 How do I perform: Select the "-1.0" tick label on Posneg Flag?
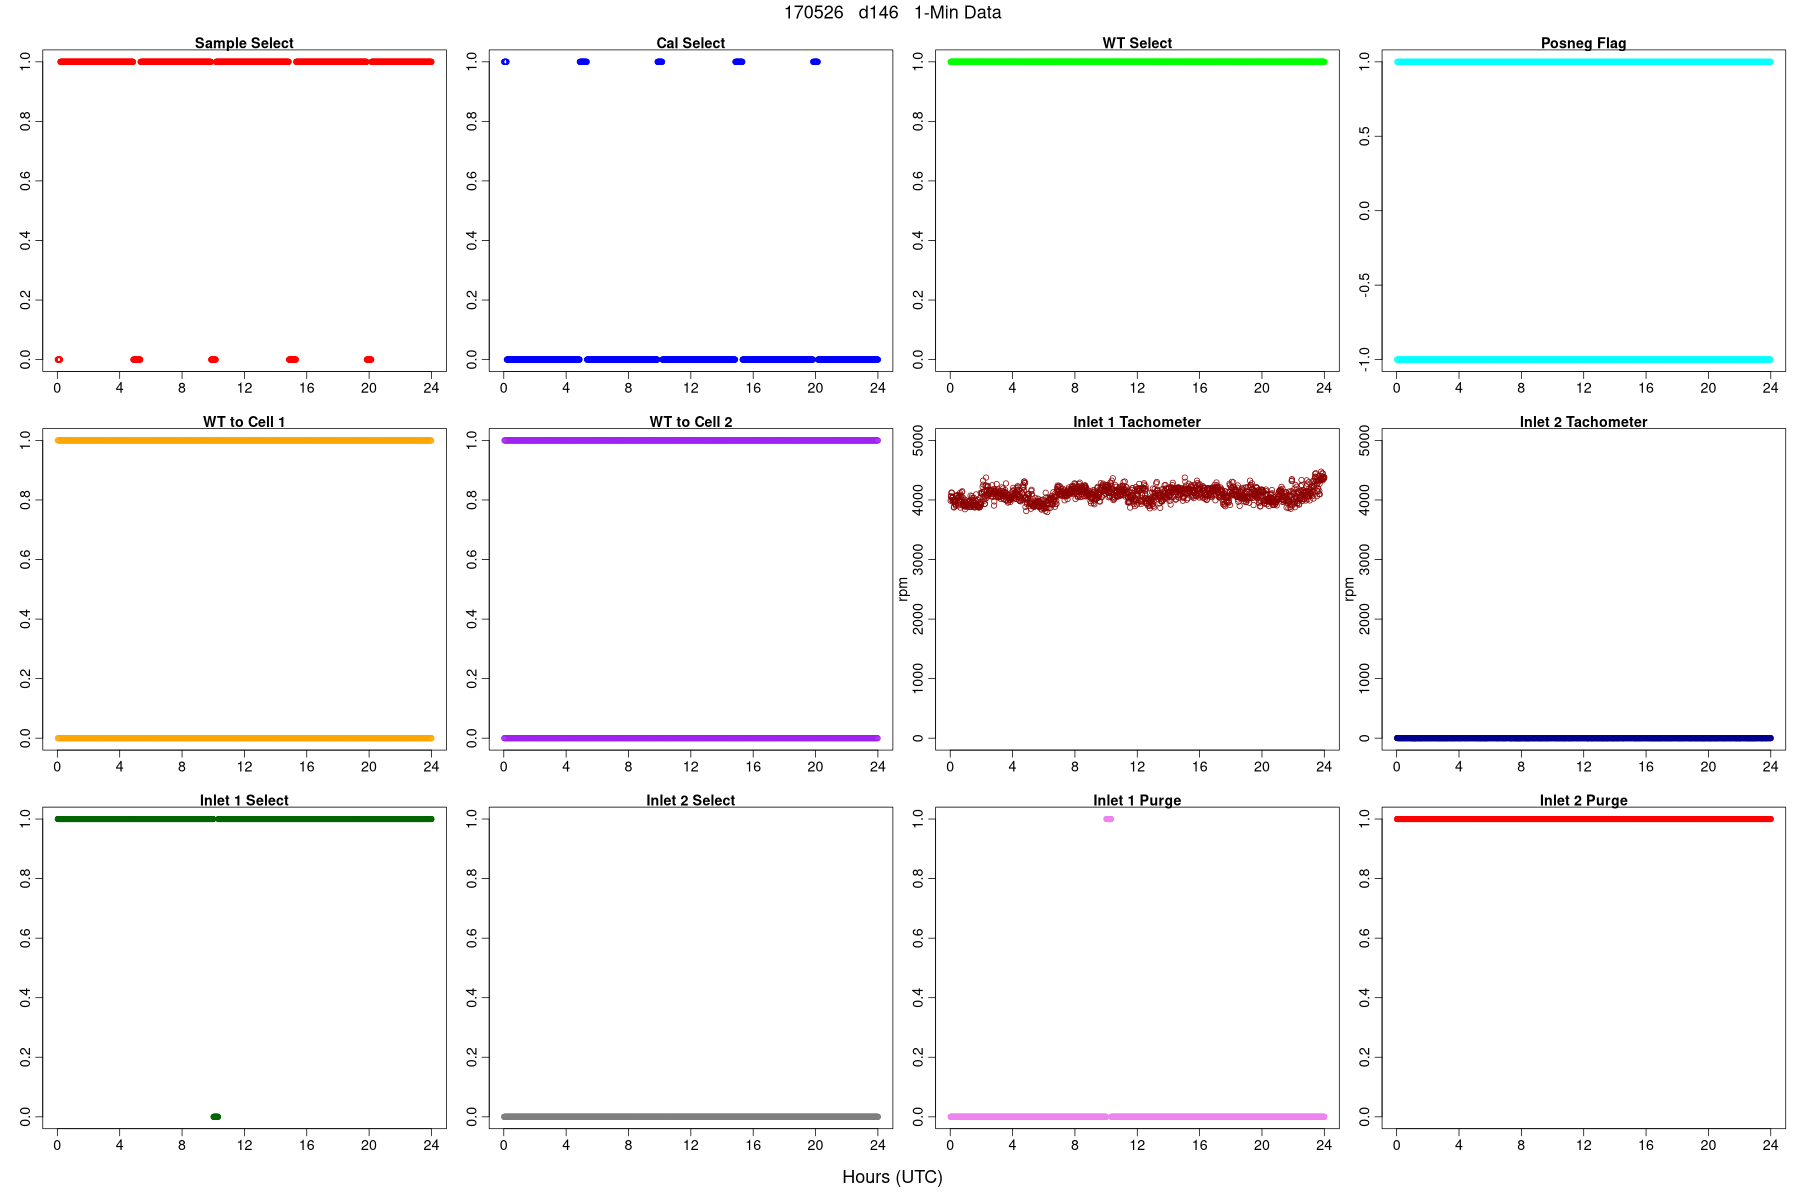pyautogui.click(x=1365, y=359)
